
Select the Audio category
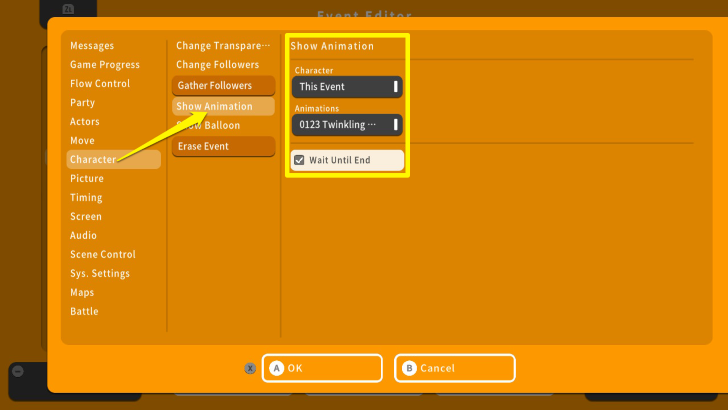pyautogui.click(x=84, y=235)
